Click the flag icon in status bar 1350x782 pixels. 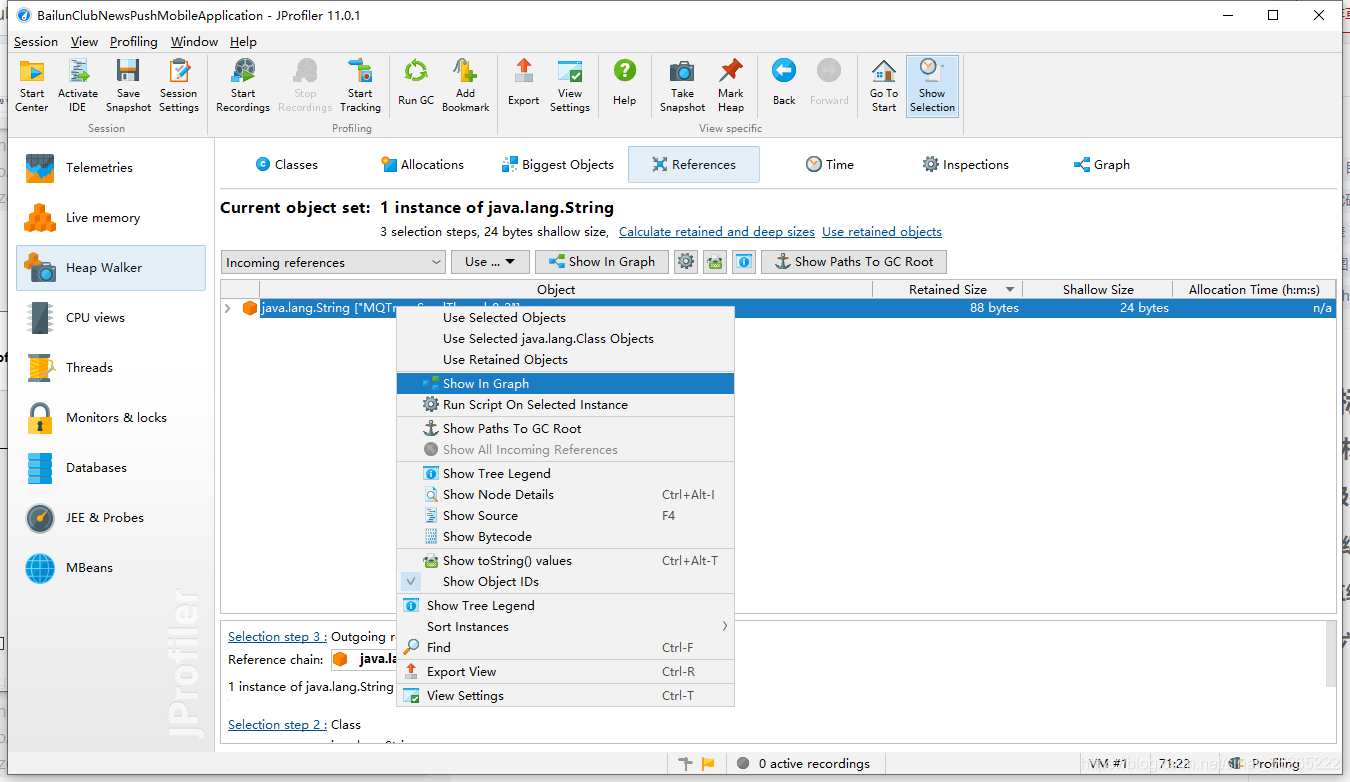708,763
